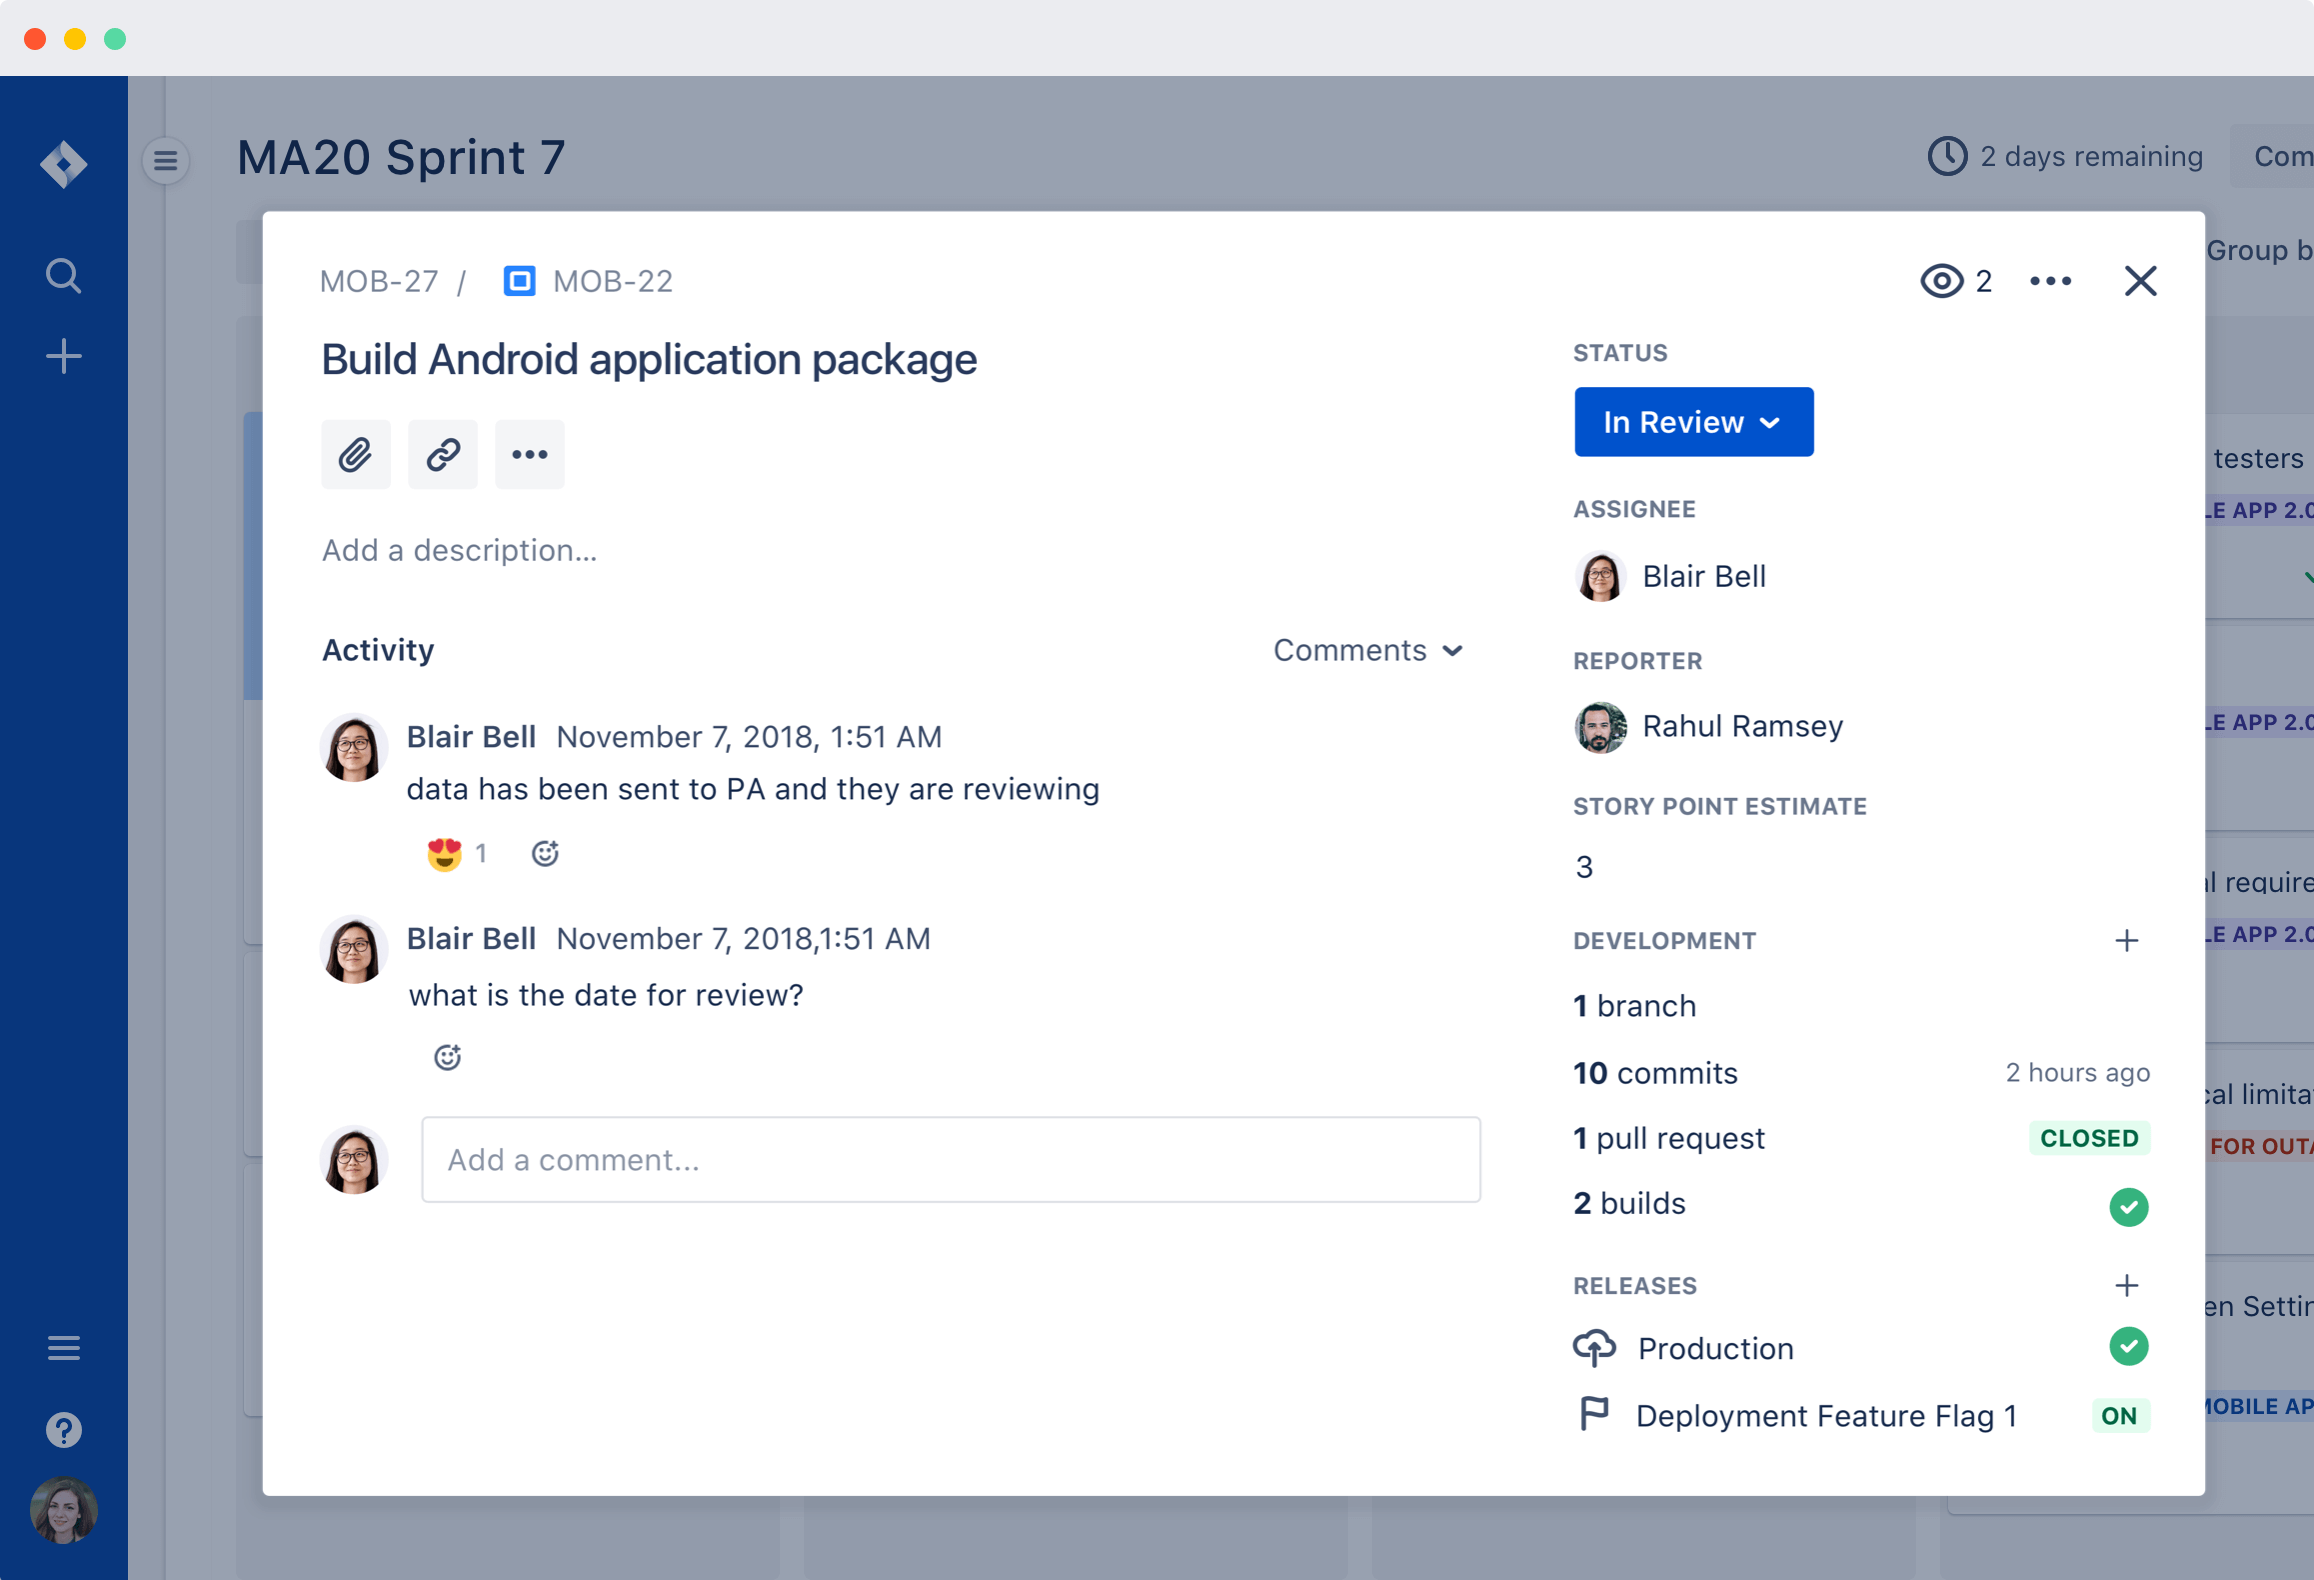This screenshot has width=2314, height=1580.
Task: Expand the Comments activity filter dropdown
Action: click(x=1367, y=651)
